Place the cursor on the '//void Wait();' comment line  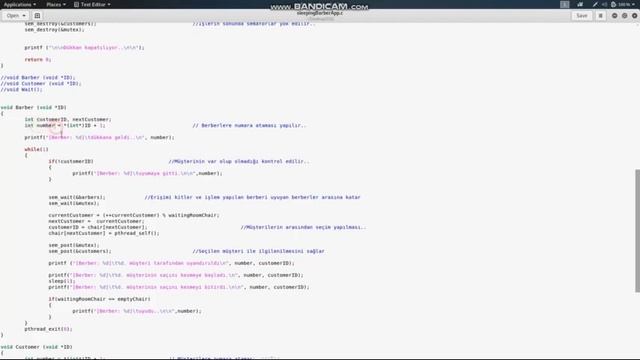[21, 89]
